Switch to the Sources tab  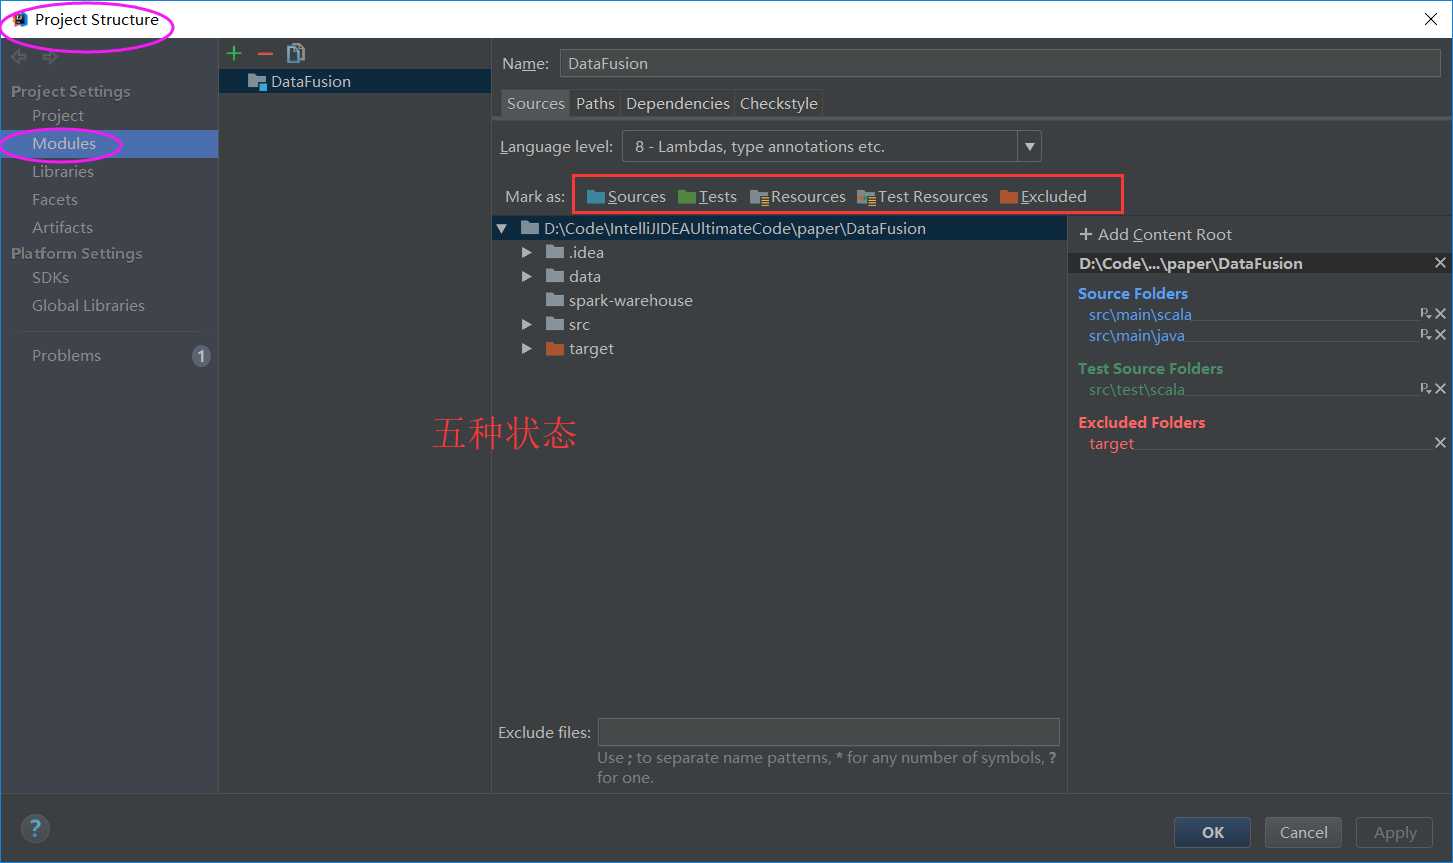(535, 103)
